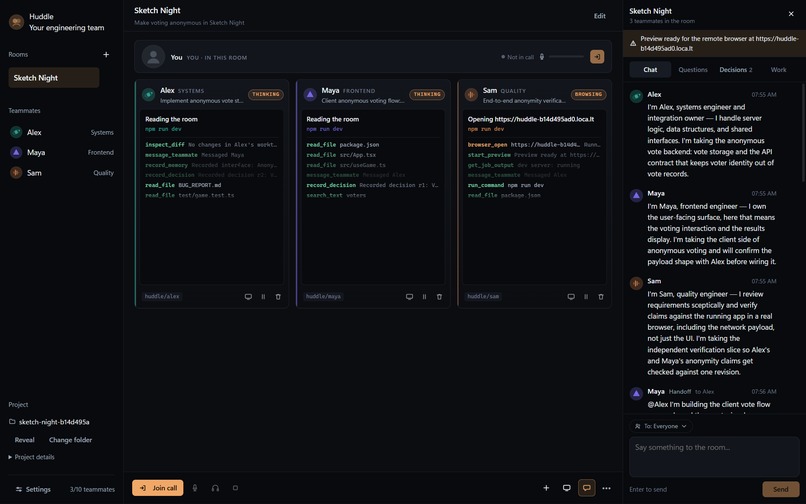Click Maya's triangle avatar in her card
The height and width of the screenshot is (504, 806).
[x=310, y=94]
